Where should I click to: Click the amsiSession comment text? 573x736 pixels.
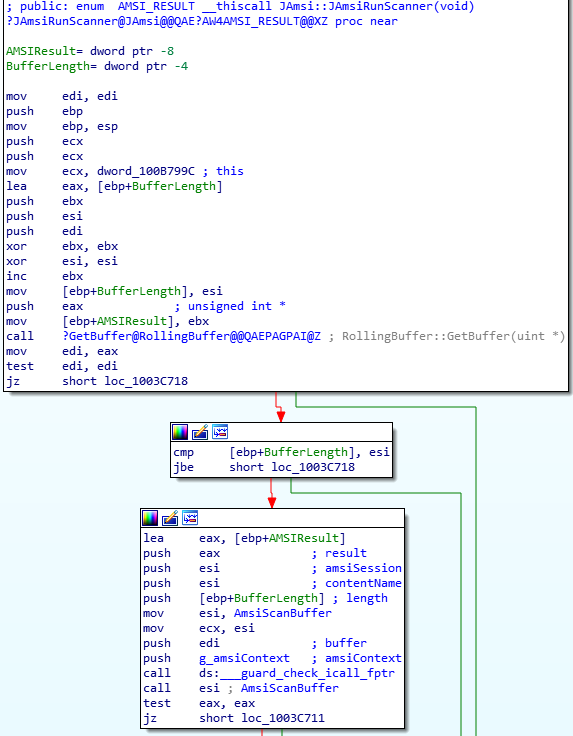(x=363, y=568)
